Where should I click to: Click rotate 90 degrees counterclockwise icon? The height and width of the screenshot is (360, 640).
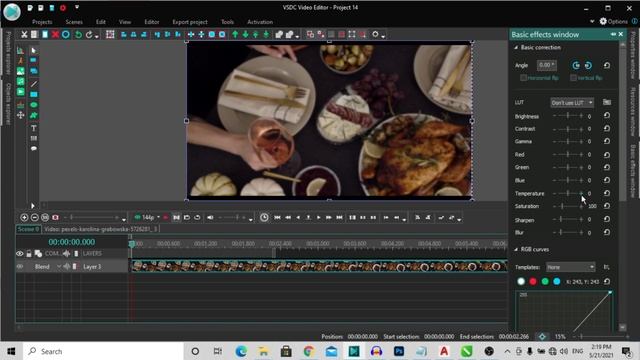pos(576,65)
